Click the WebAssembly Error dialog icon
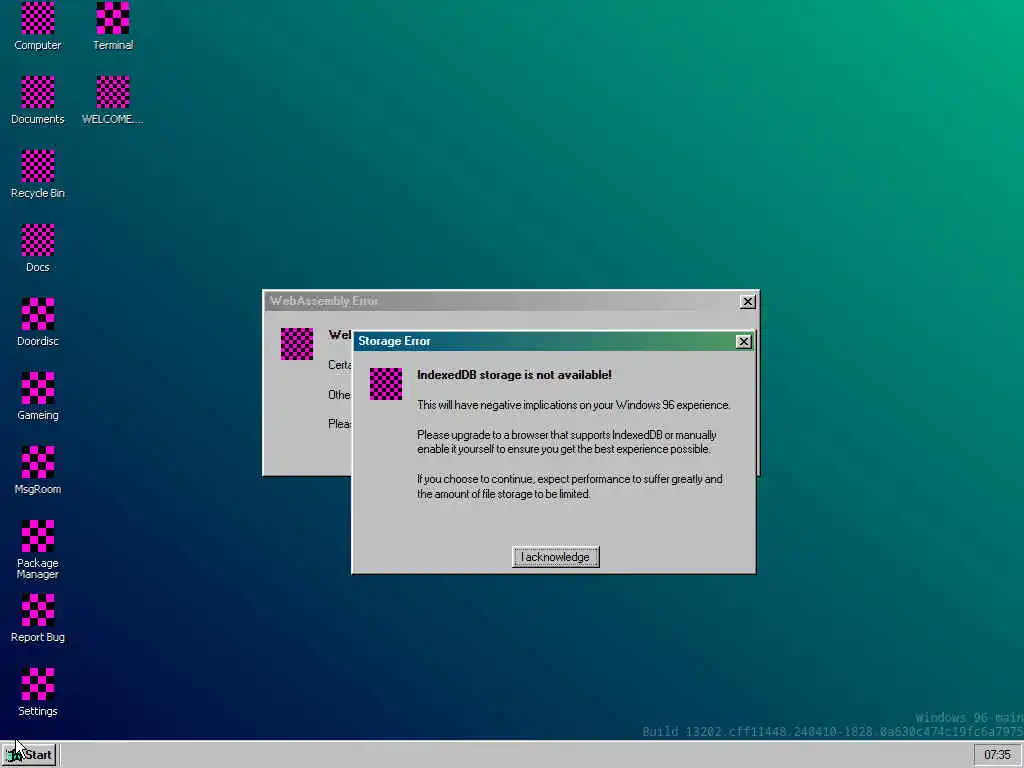The image size is (1024, 768). pos(297,344)
